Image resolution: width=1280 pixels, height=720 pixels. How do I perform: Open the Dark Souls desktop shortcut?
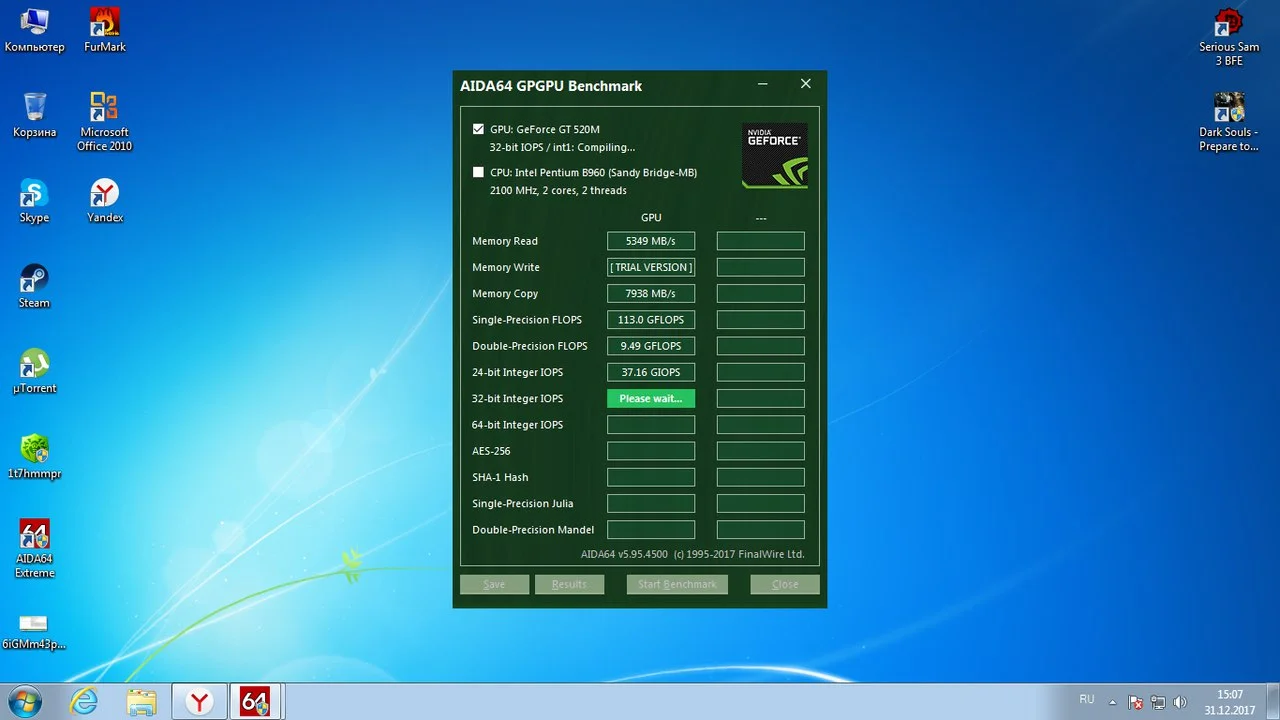[x=1228, y=108]
